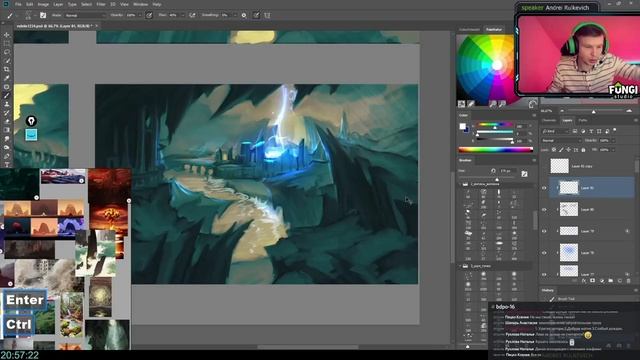Open symmetry paint options icon

click(x=267, y=15)
